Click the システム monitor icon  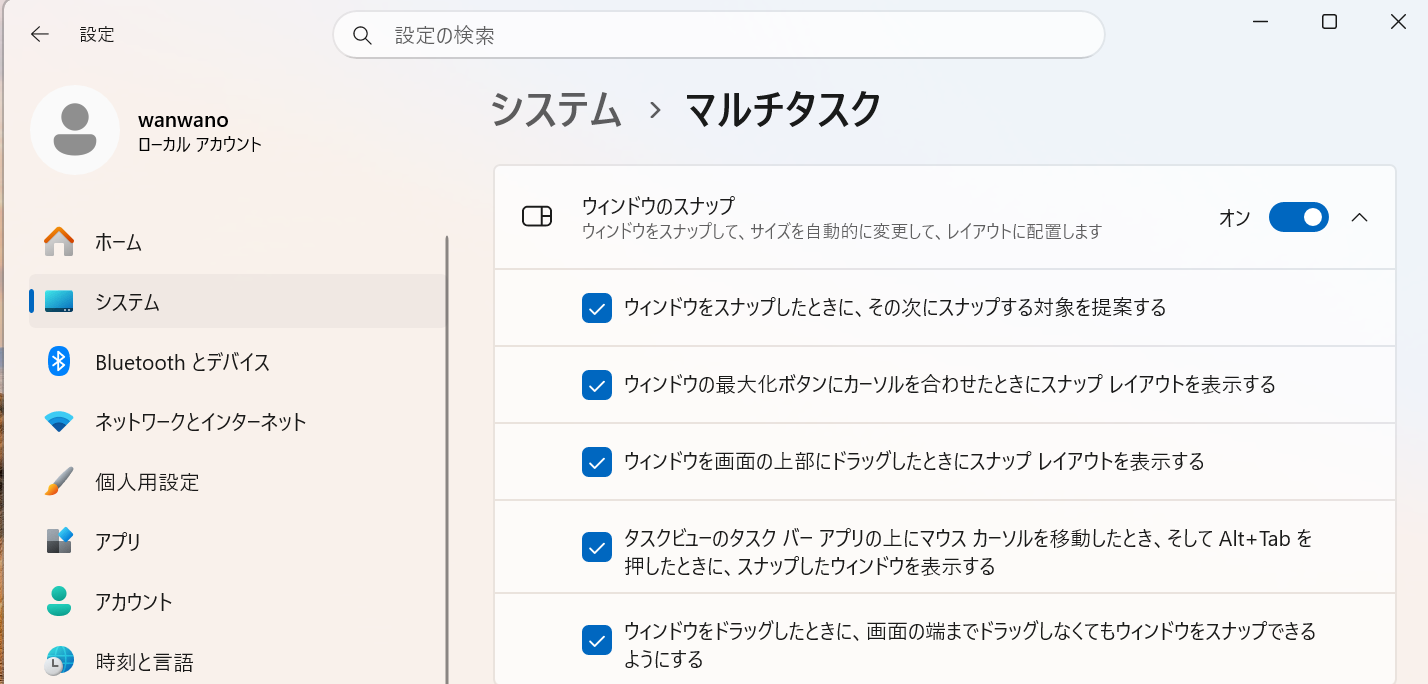click(59, 302)
